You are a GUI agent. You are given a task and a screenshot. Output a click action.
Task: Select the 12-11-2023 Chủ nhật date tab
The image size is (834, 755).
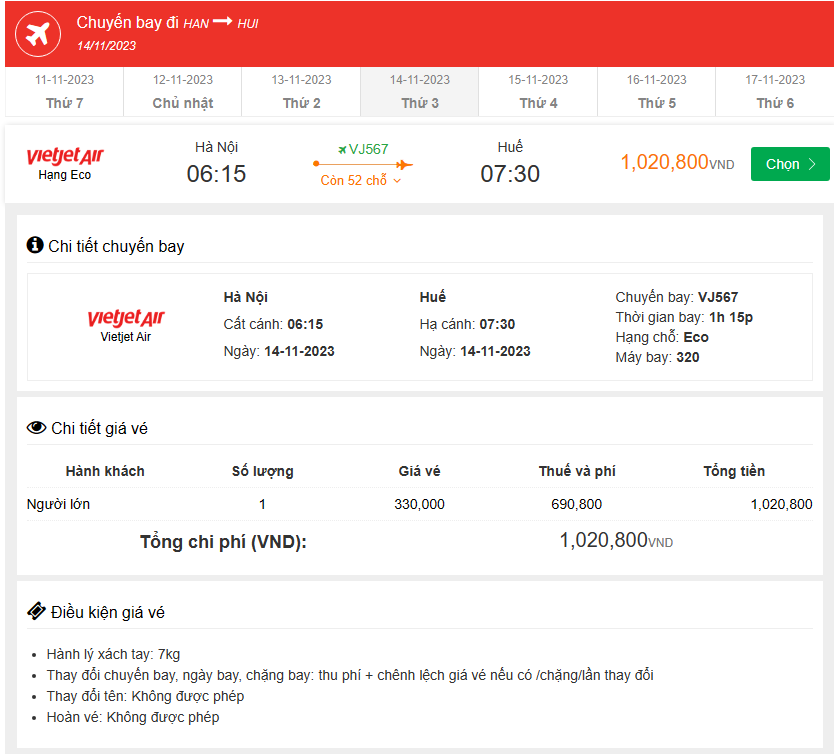coord(182,91)
